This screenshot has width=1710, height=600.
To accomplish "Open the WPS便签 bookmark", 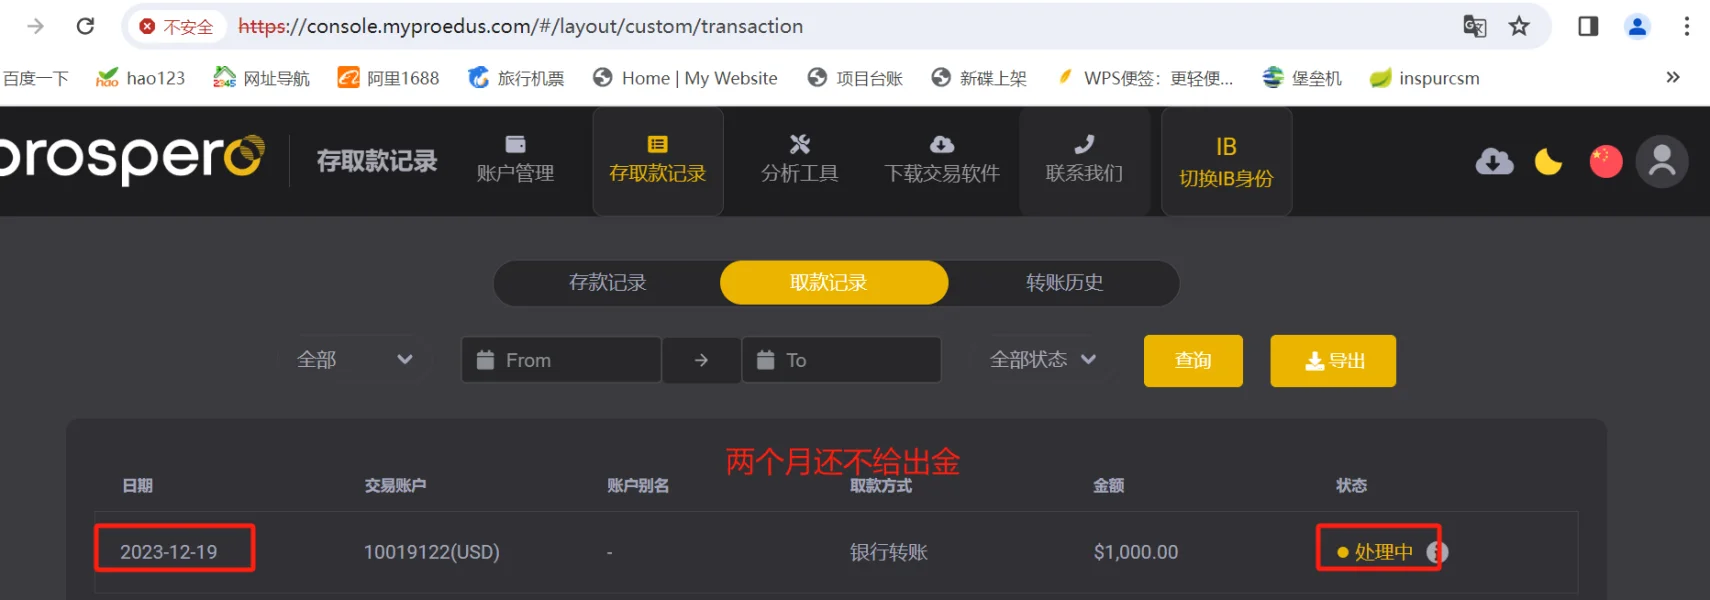I will 1144,78.
